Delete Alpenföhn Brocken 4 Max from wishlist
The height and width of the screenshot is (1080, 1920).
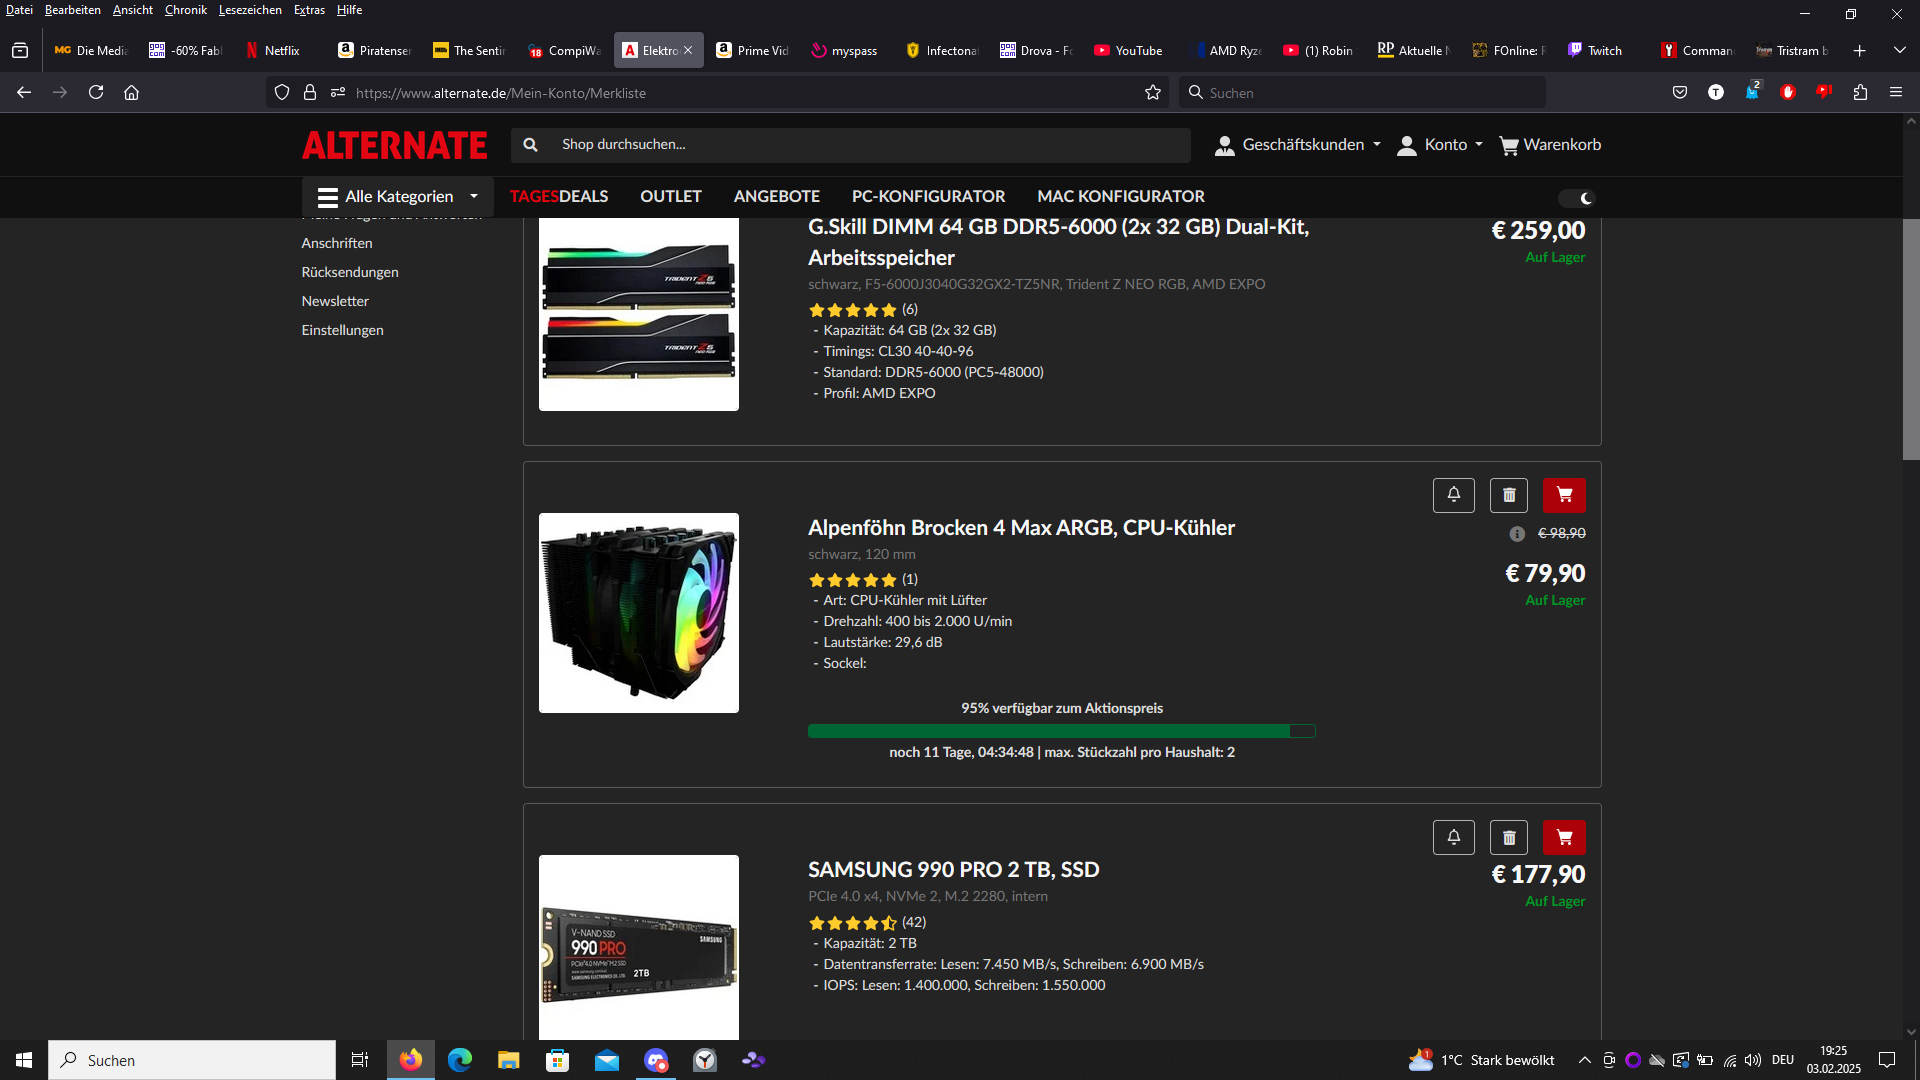(1509, 495)
